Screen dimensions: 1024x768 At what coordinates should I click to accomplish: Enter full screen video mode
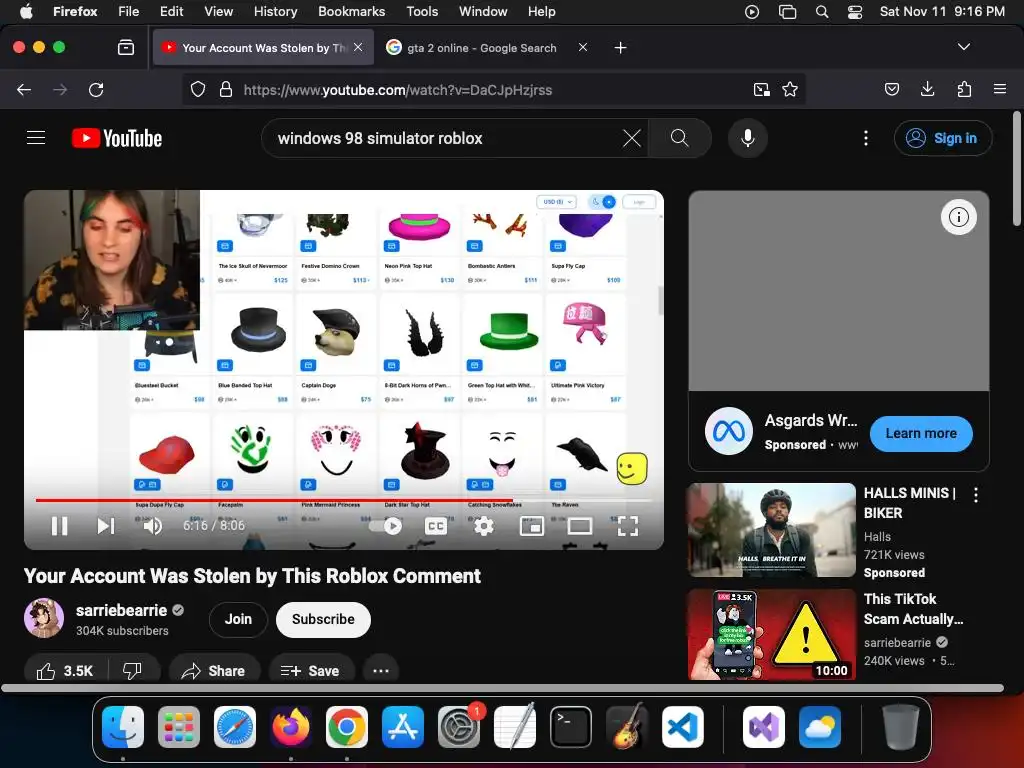(628, 526)
